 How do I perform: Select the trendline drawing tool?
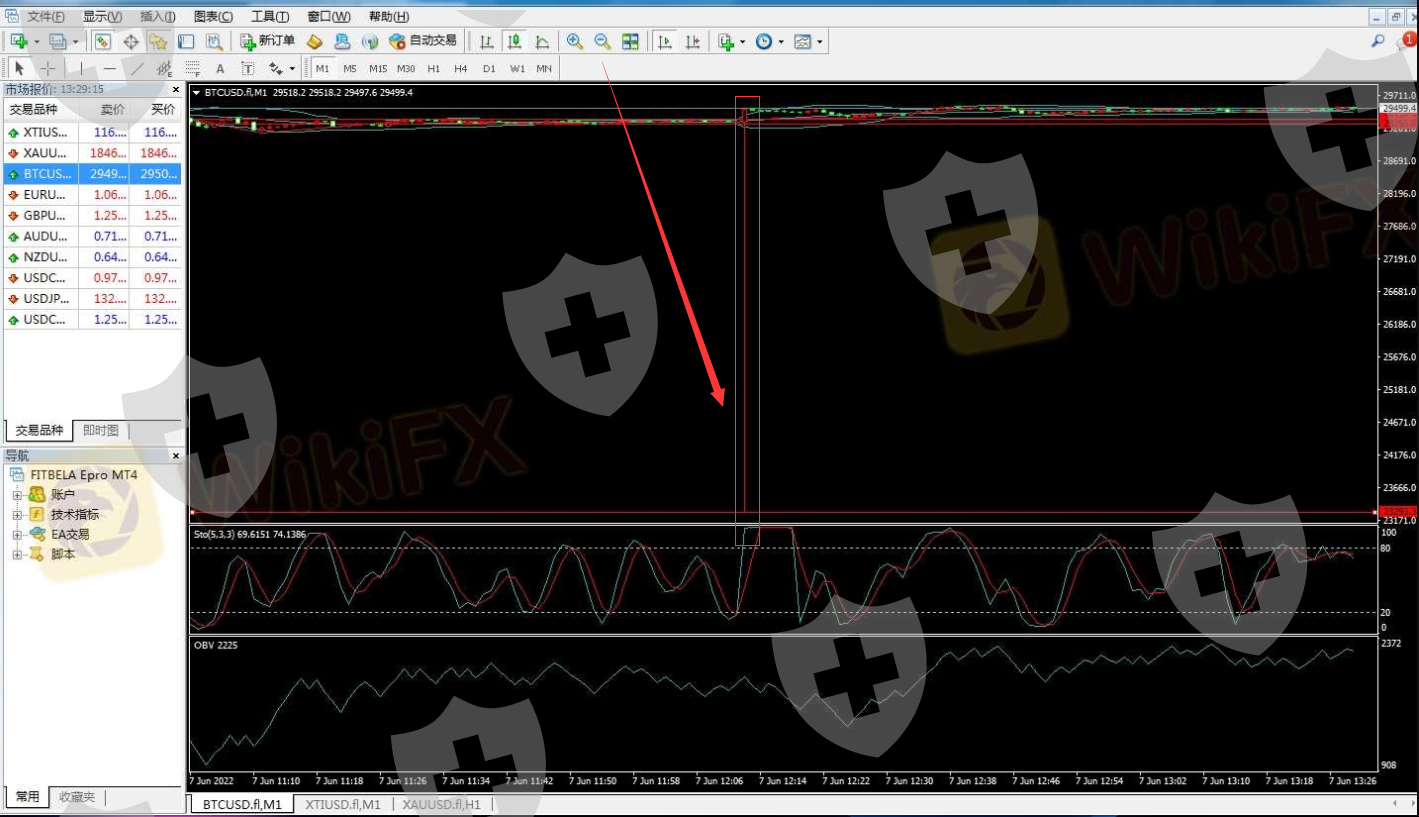[x=137, y=69]
